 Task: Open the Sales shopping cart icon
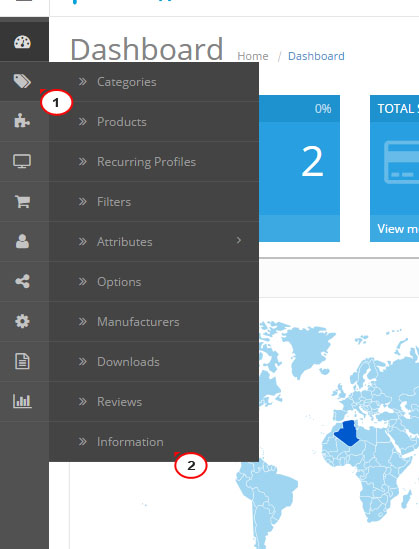click(22, 201)
